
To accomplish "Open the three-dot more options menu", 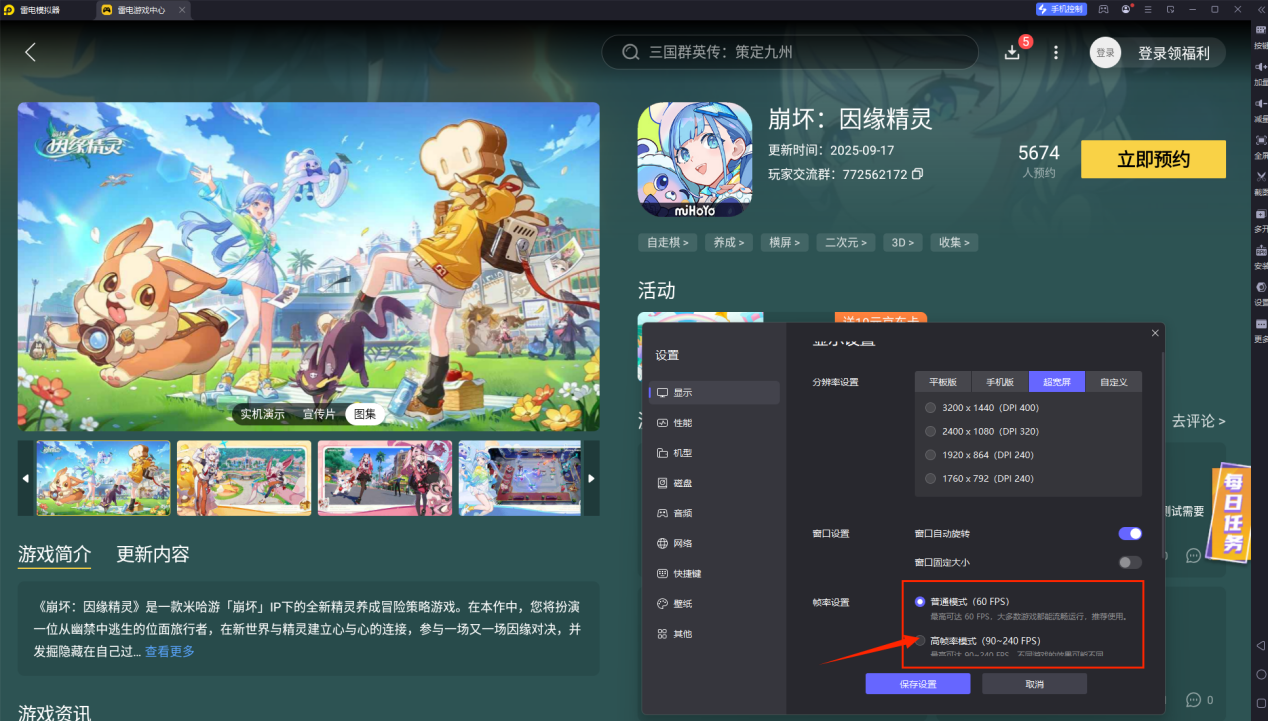I will coord(1055,52).
